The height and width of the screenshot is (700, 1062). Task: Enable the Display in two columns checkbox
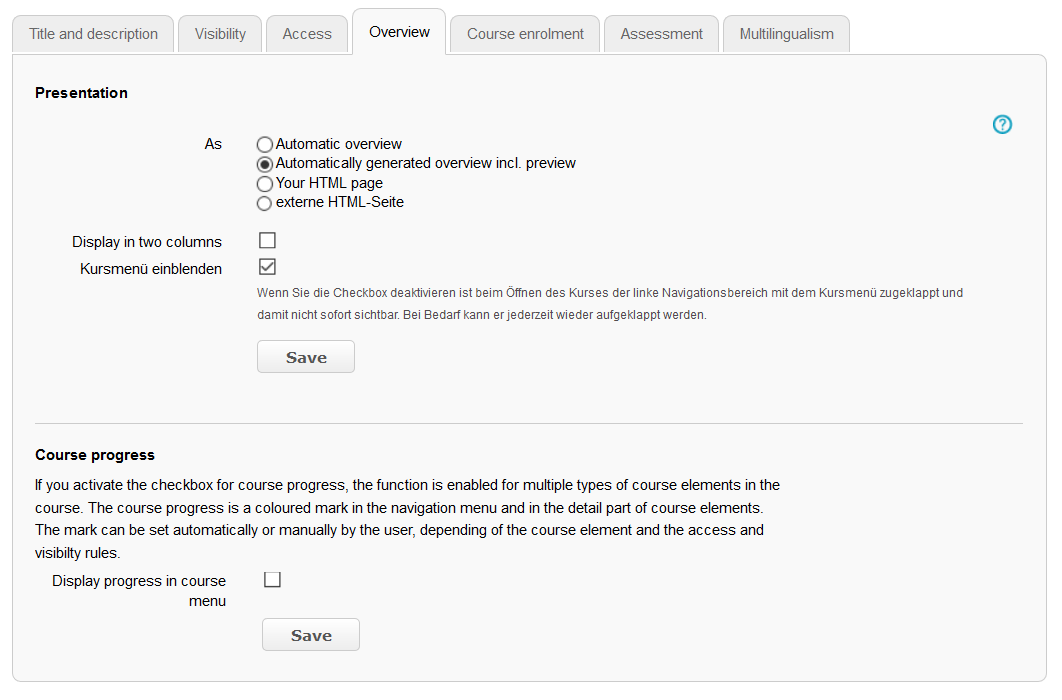267,240
